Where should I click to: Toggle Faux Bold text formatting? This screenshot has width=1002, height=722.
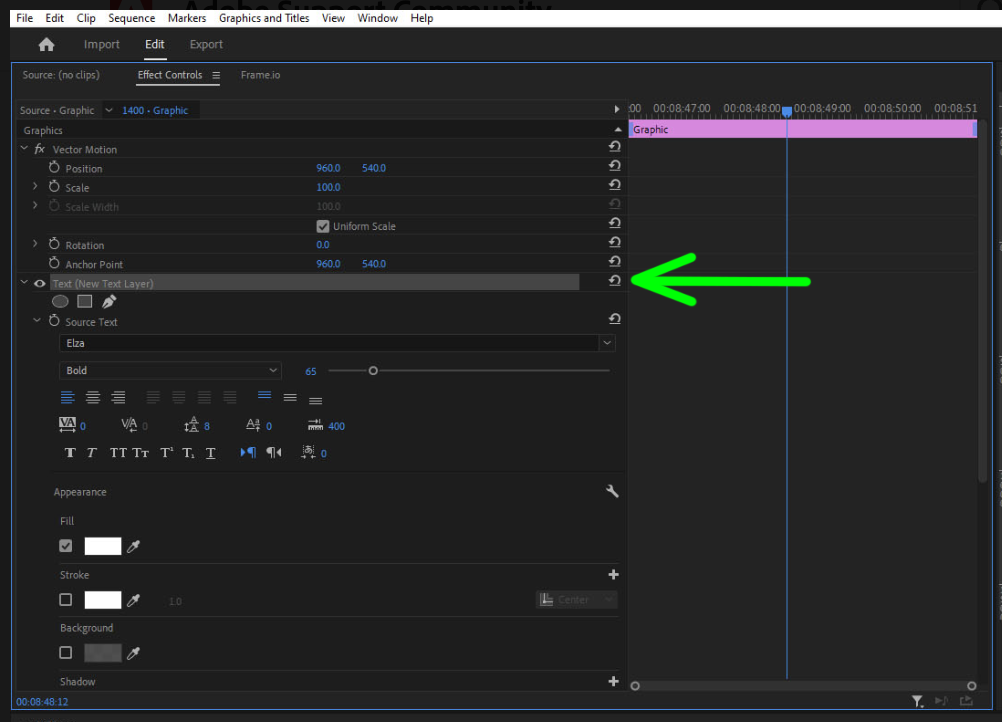click(70, 452)
